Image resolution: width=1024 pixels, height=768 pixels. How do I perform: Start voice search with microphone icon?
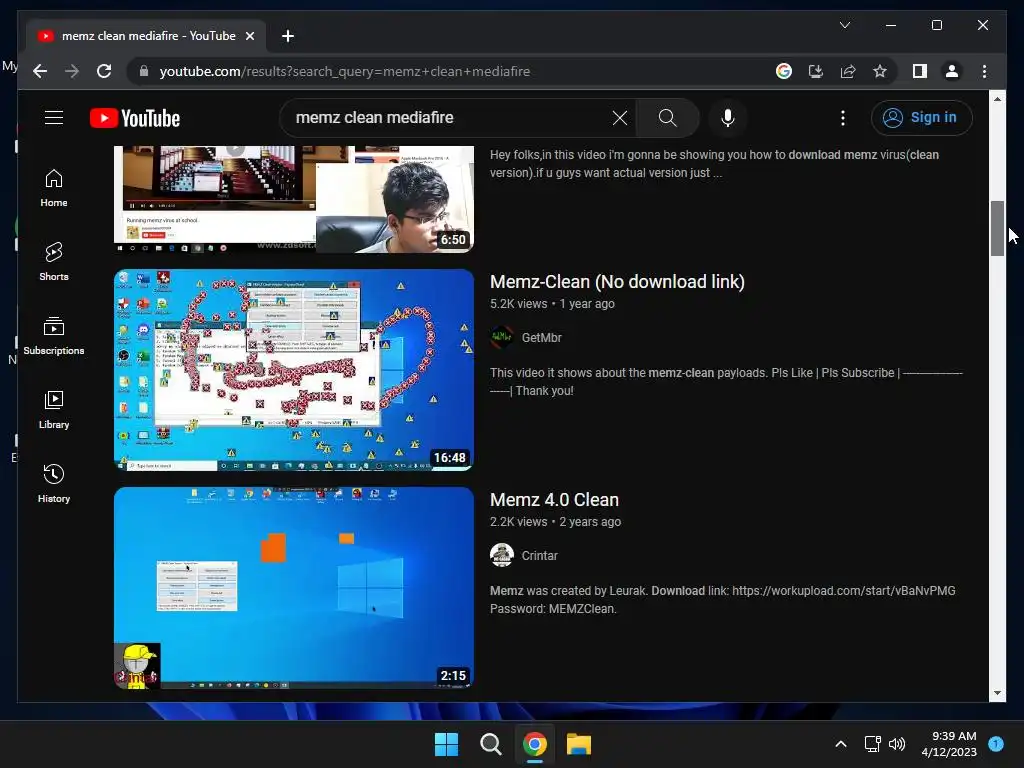click(x=728, y=118)
